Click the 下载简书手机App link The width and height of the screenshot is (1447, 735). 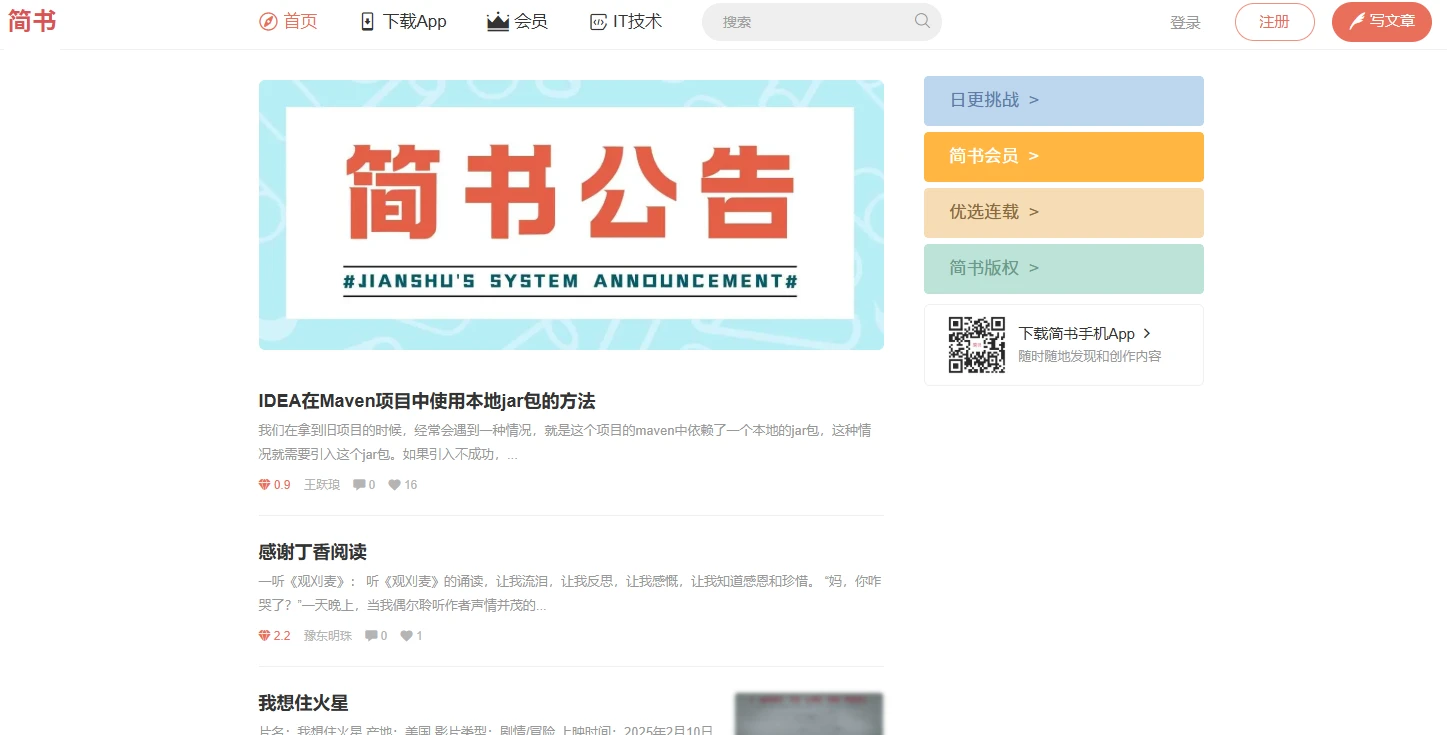click(x=1077, y=334)
